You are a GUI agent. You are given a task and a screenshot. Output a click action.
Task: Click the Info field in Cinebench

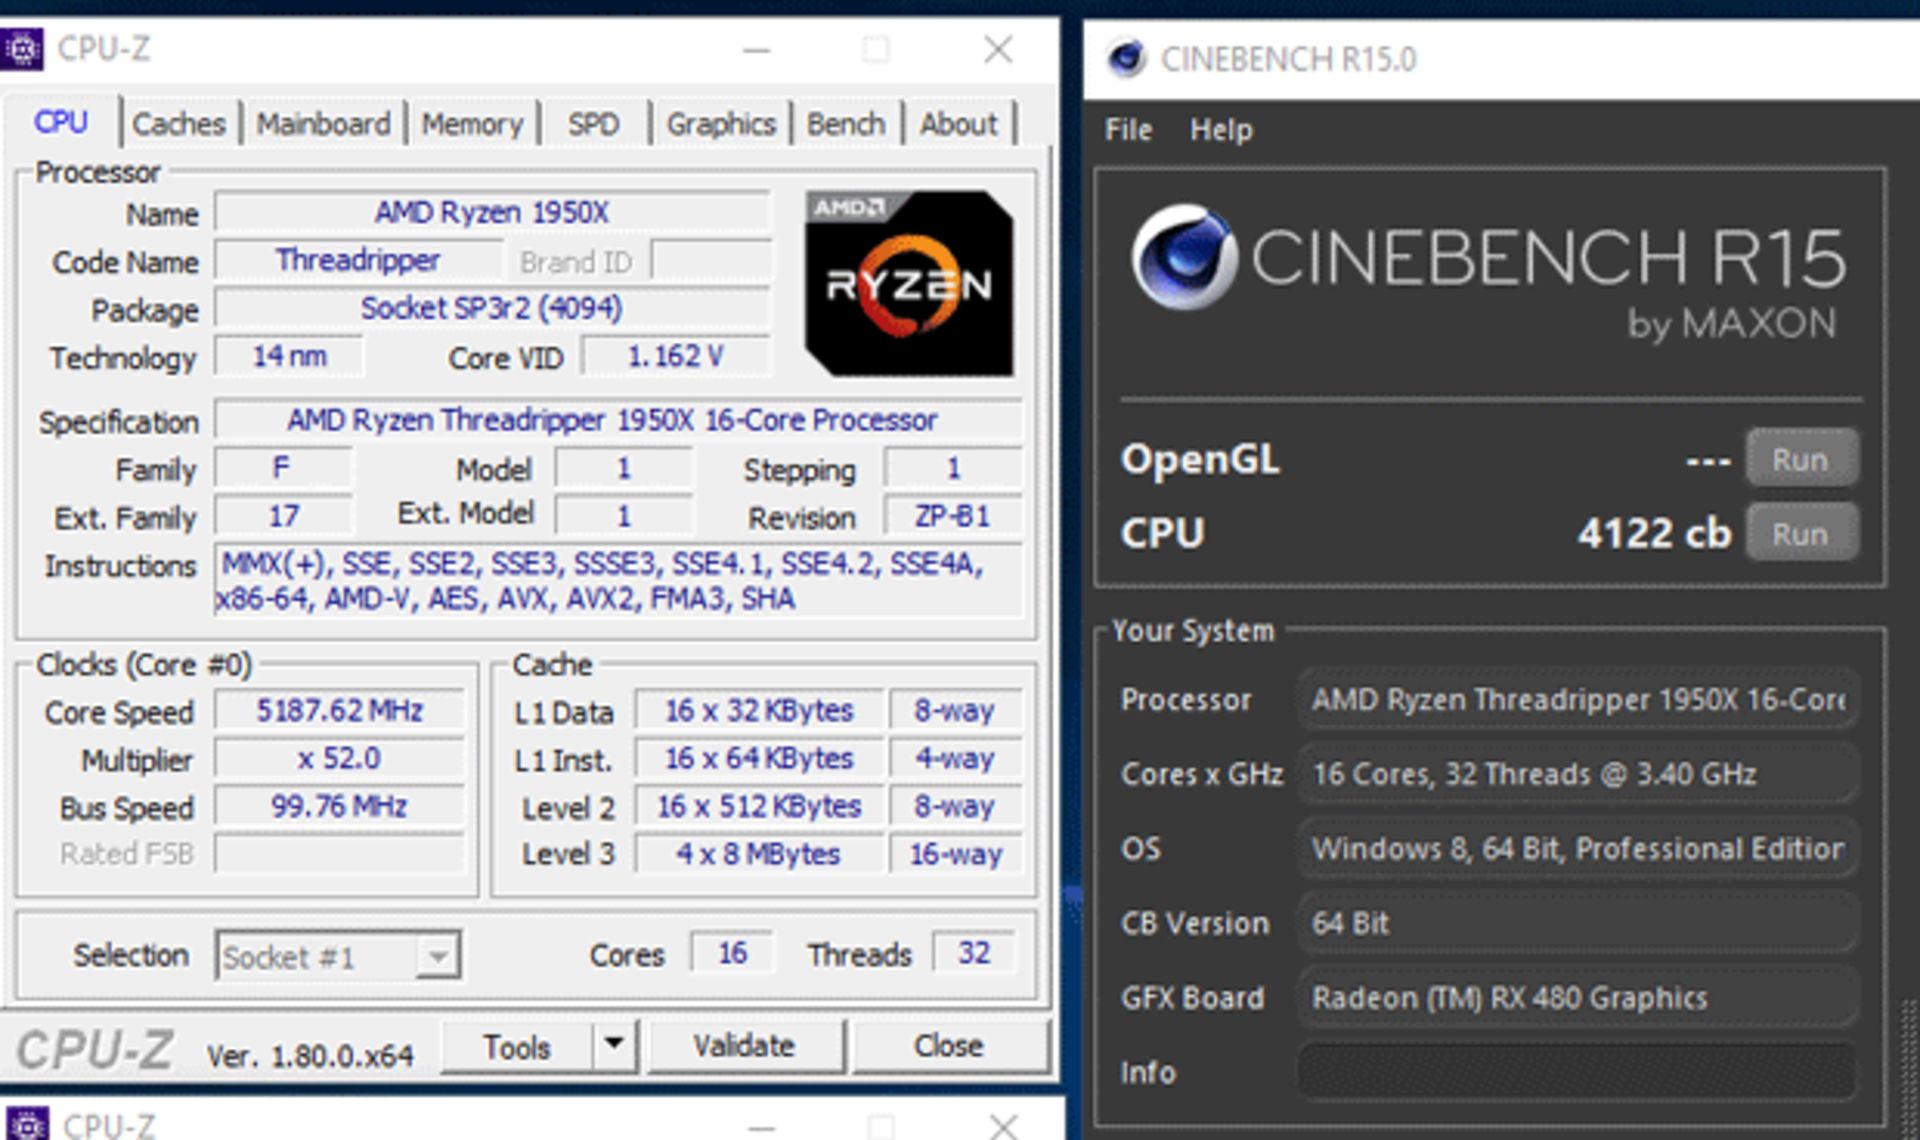click(1576, 1072)
